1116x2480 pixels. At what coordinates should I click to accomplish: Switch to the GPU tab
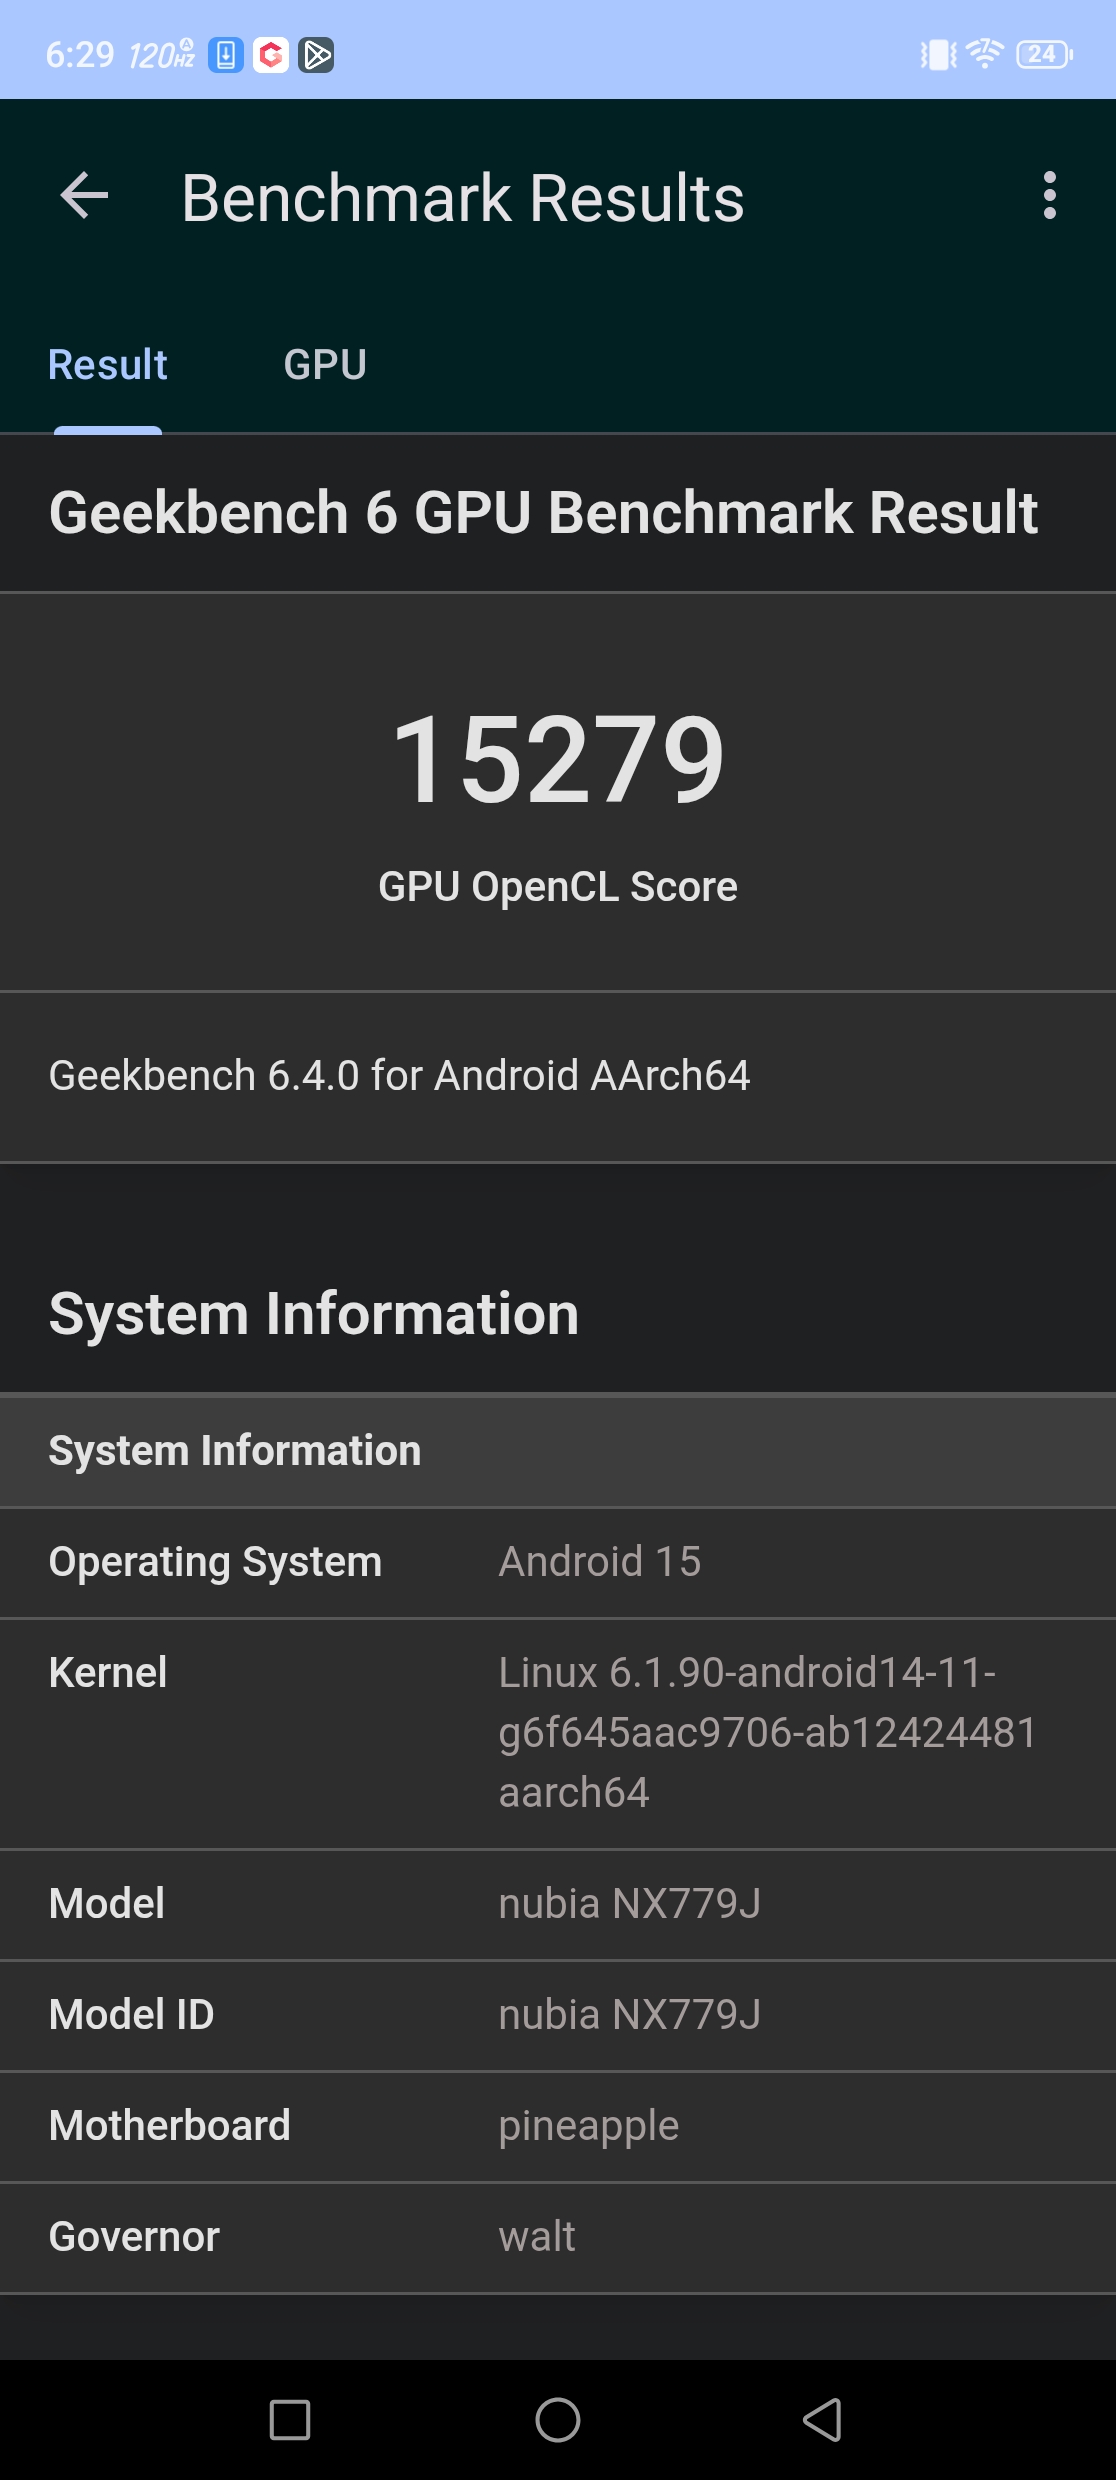(x=325, y=365)
